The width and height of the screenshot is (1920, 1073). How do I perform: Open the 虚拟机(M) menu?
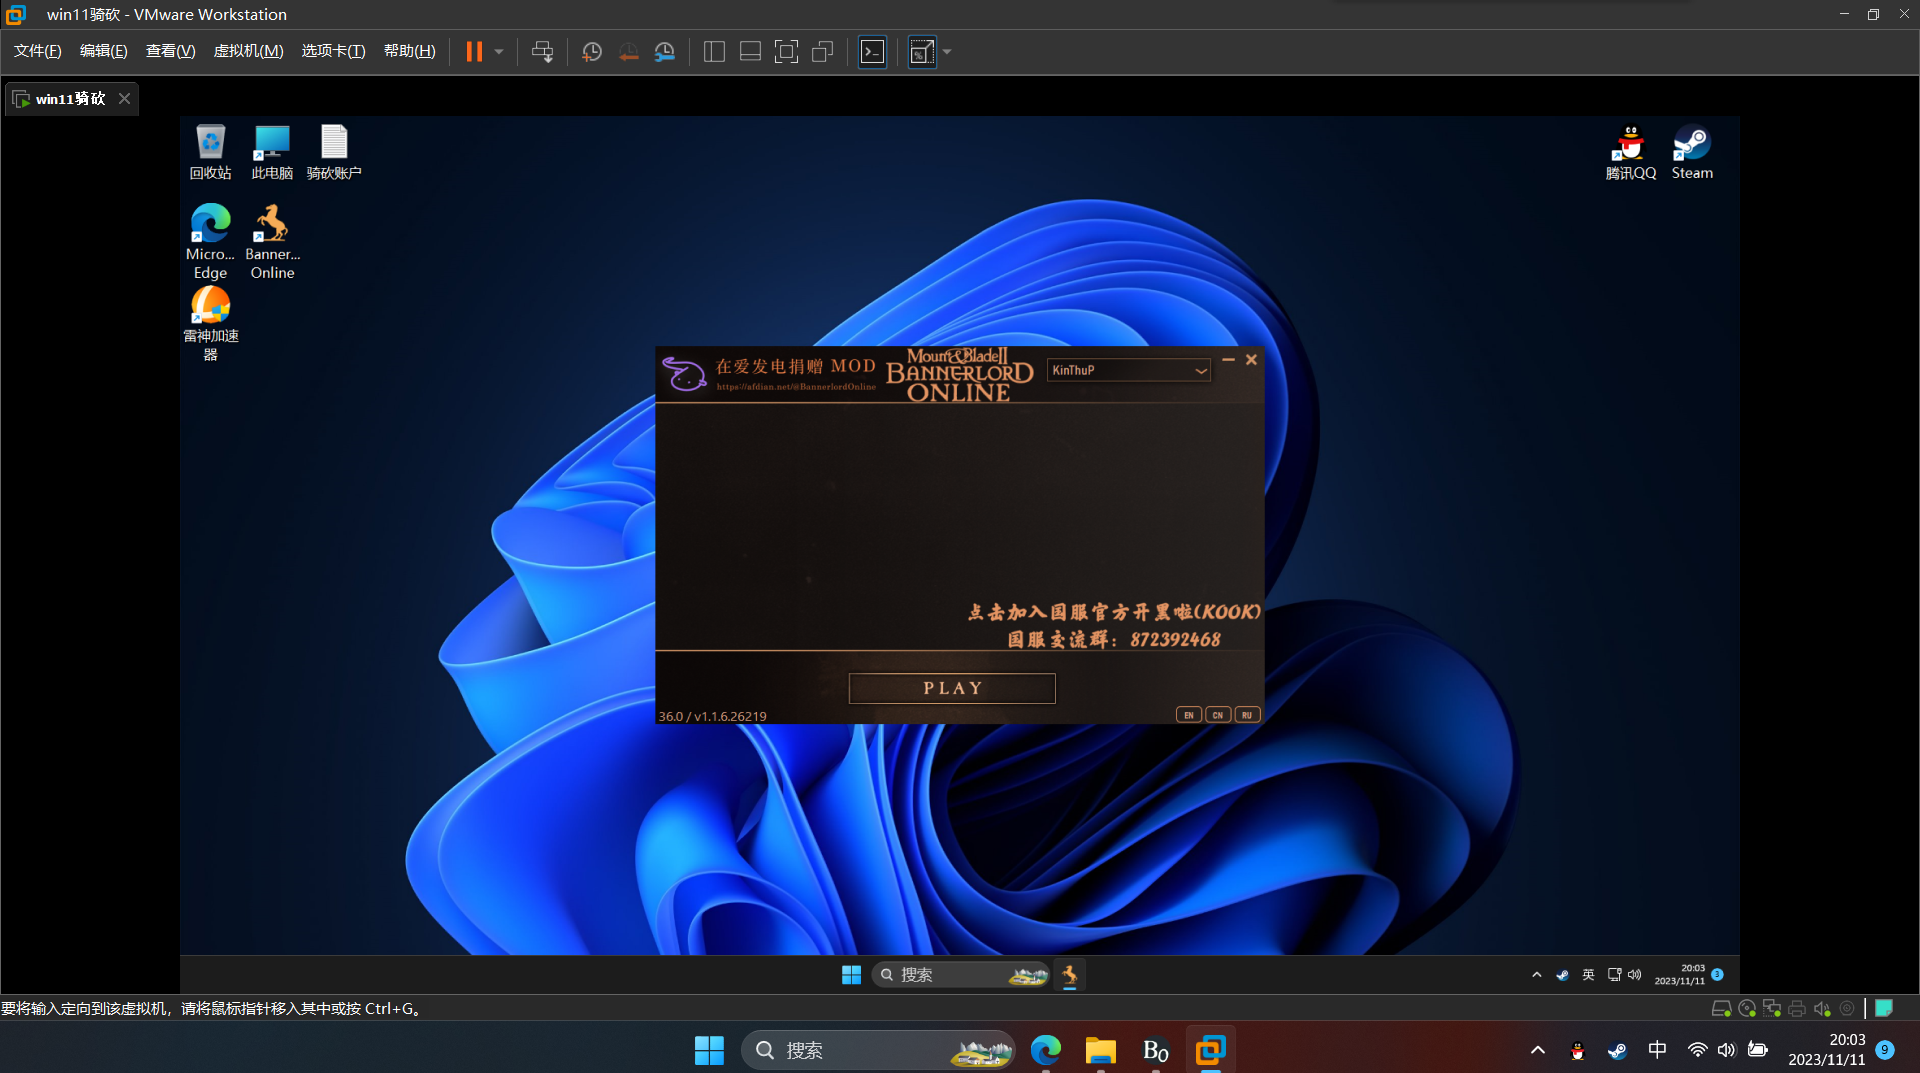pyautogui.click(x=248, y=51)
